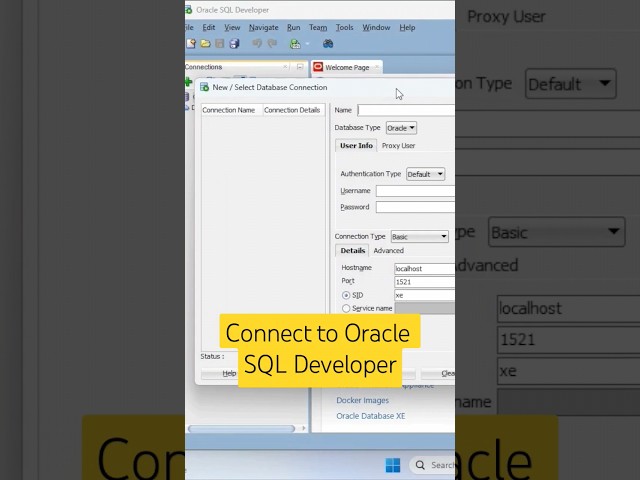This screenshot has height=480, width=640.
Task: Click the Undo toolbar icon
Action: coord(257,43)
